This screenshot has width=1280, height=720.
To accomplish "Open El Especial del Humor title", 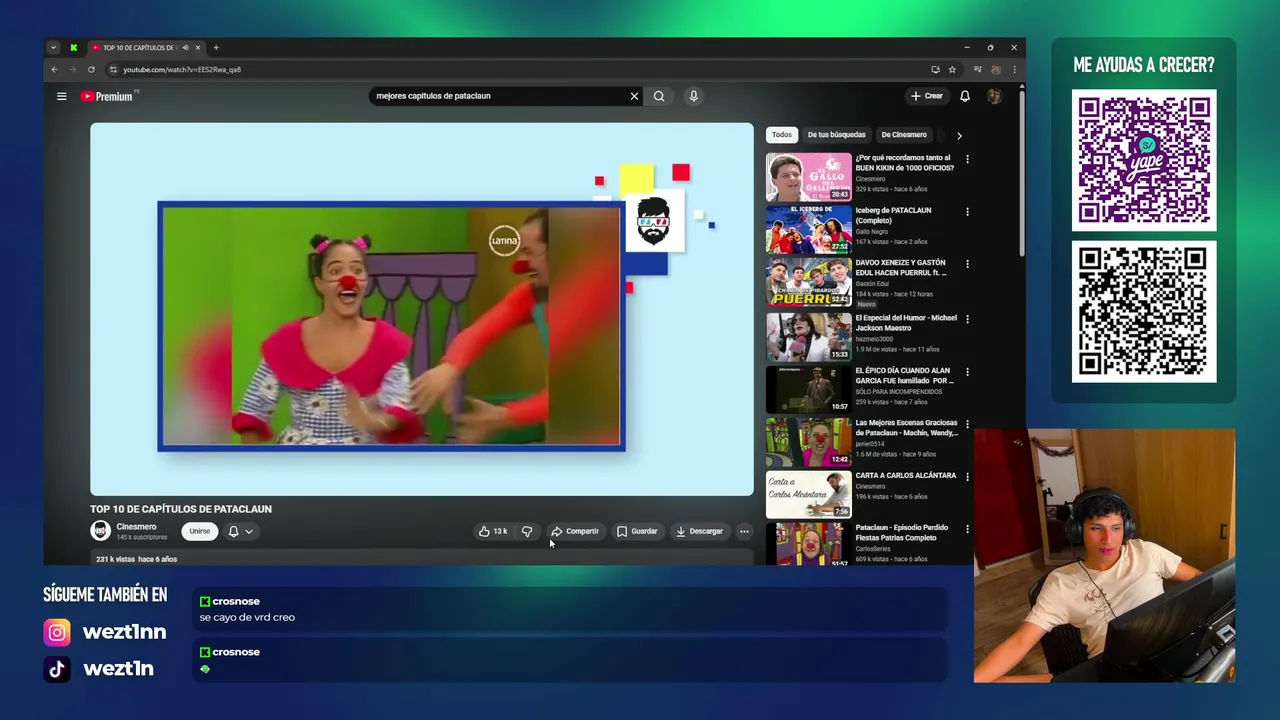I will (x=906, y=323).
